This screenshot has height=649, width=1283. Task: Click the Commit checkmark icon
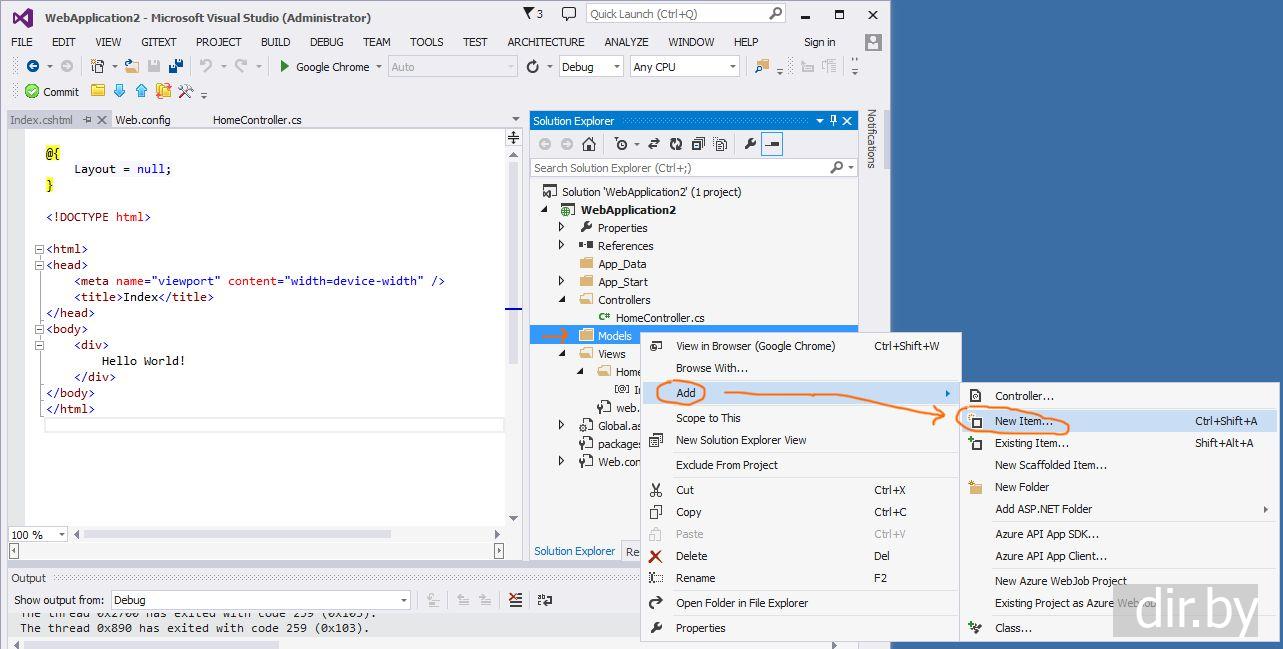point(32,91)
